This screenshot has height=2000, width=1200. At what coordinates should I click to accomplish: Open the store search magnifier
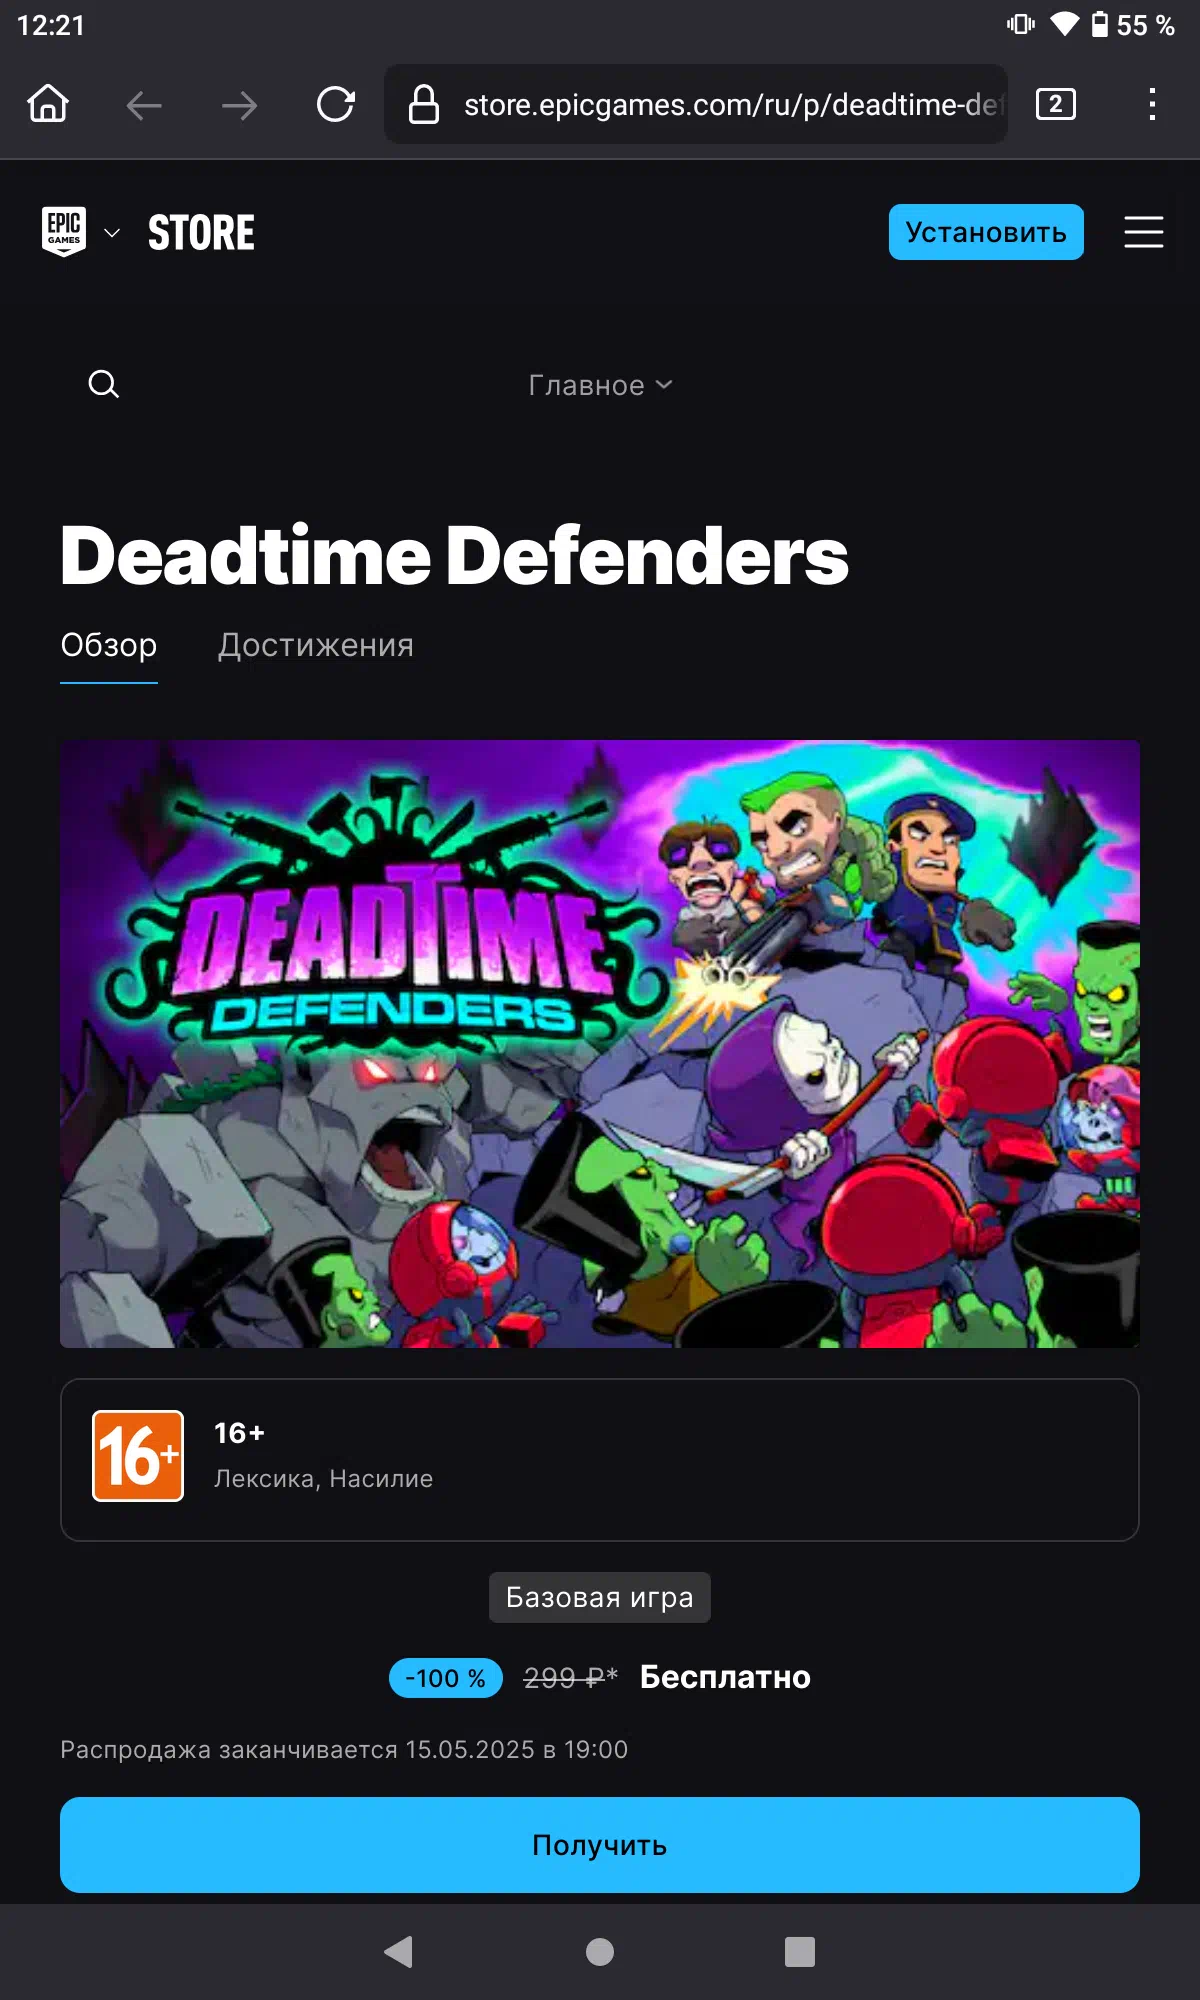[x=104, y=384]
